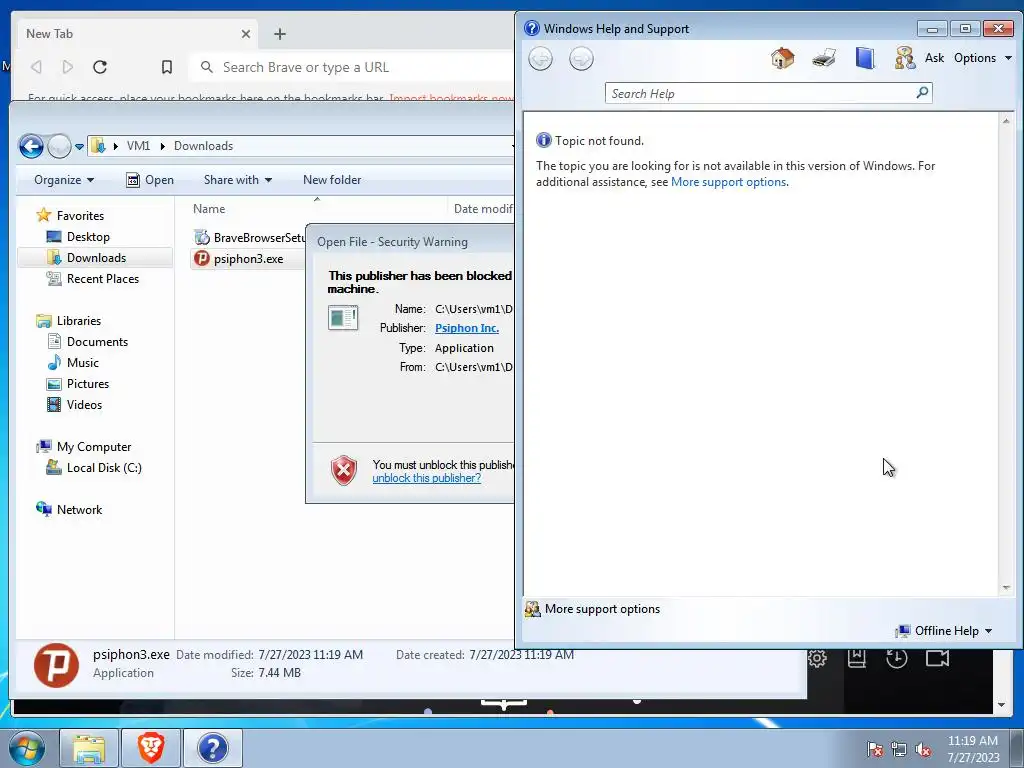
Task: Click the Search Help magnifier icon
Action: click(922, 93)
